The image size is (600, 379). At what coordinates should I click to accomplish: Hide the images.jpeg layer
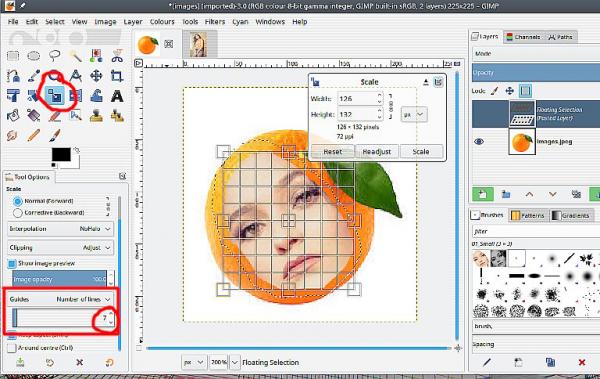(479, 142)
